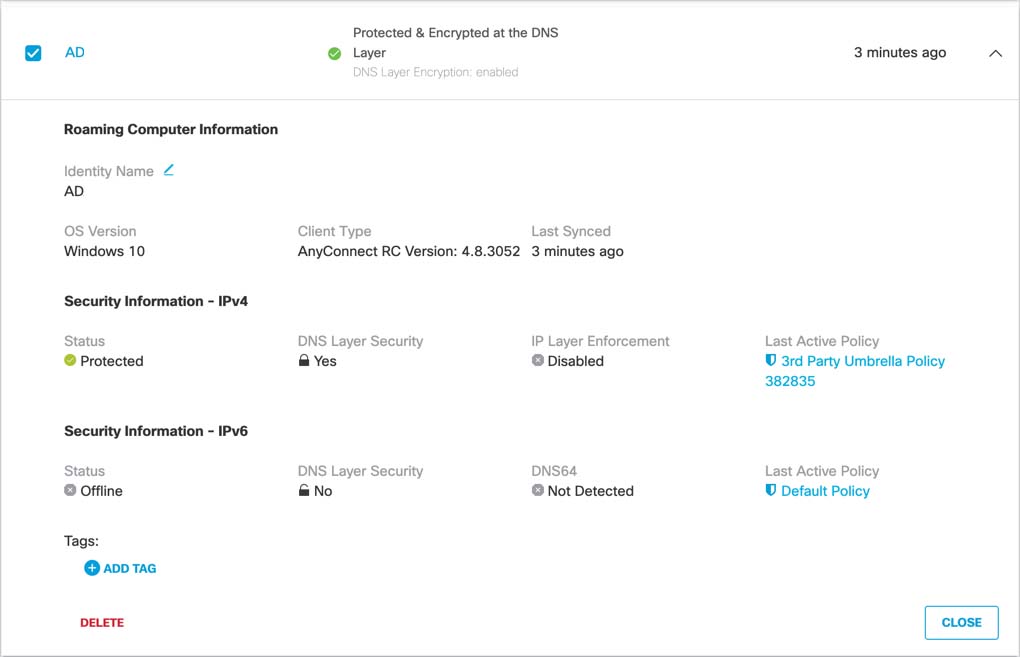Viewport: 1020px width, 657px height.
Task: Click the shield icon beside Default Policy
Action: click(x=771, y=491)
